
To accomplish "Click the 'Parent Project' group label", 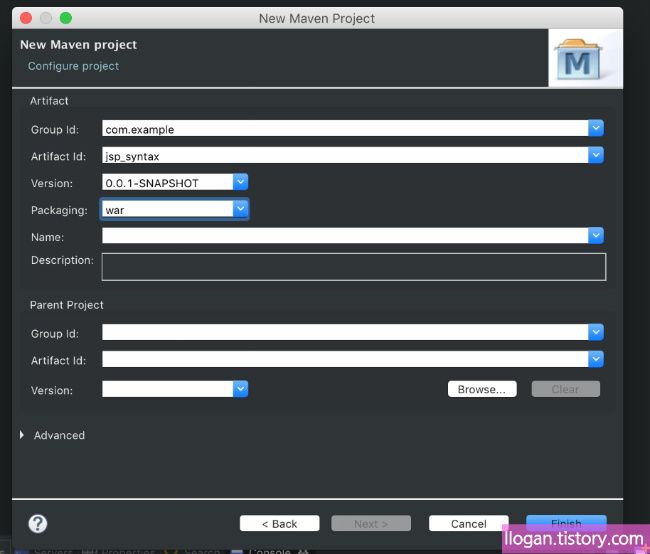I will (x=67, y=305).
